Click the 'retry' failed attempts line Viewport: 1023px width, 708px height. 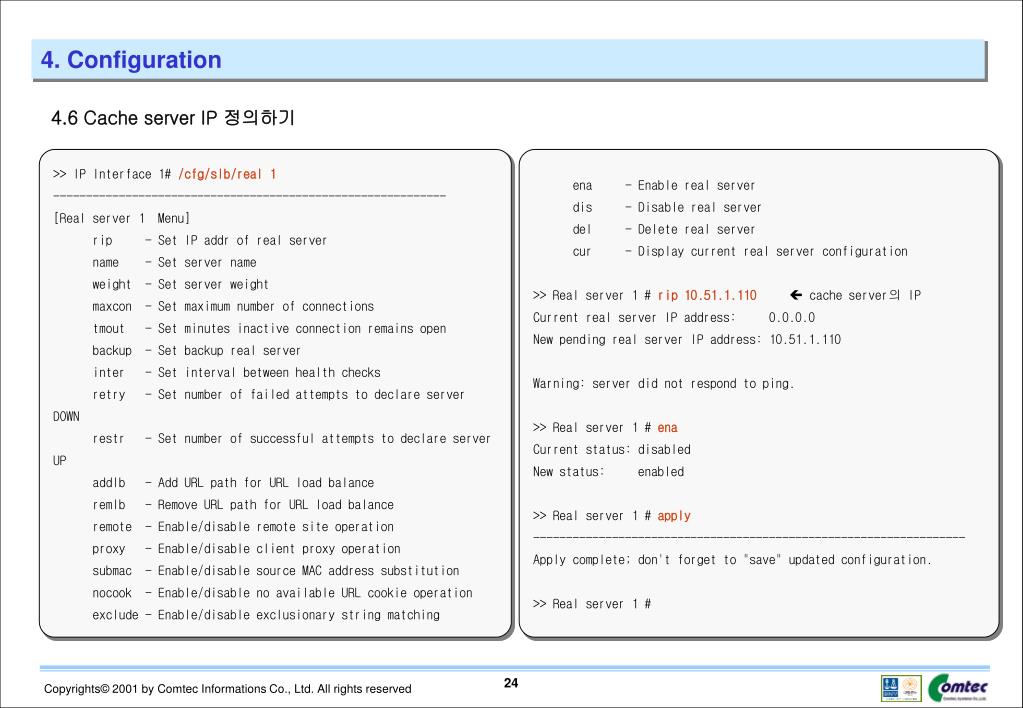[x=279, y=395]
